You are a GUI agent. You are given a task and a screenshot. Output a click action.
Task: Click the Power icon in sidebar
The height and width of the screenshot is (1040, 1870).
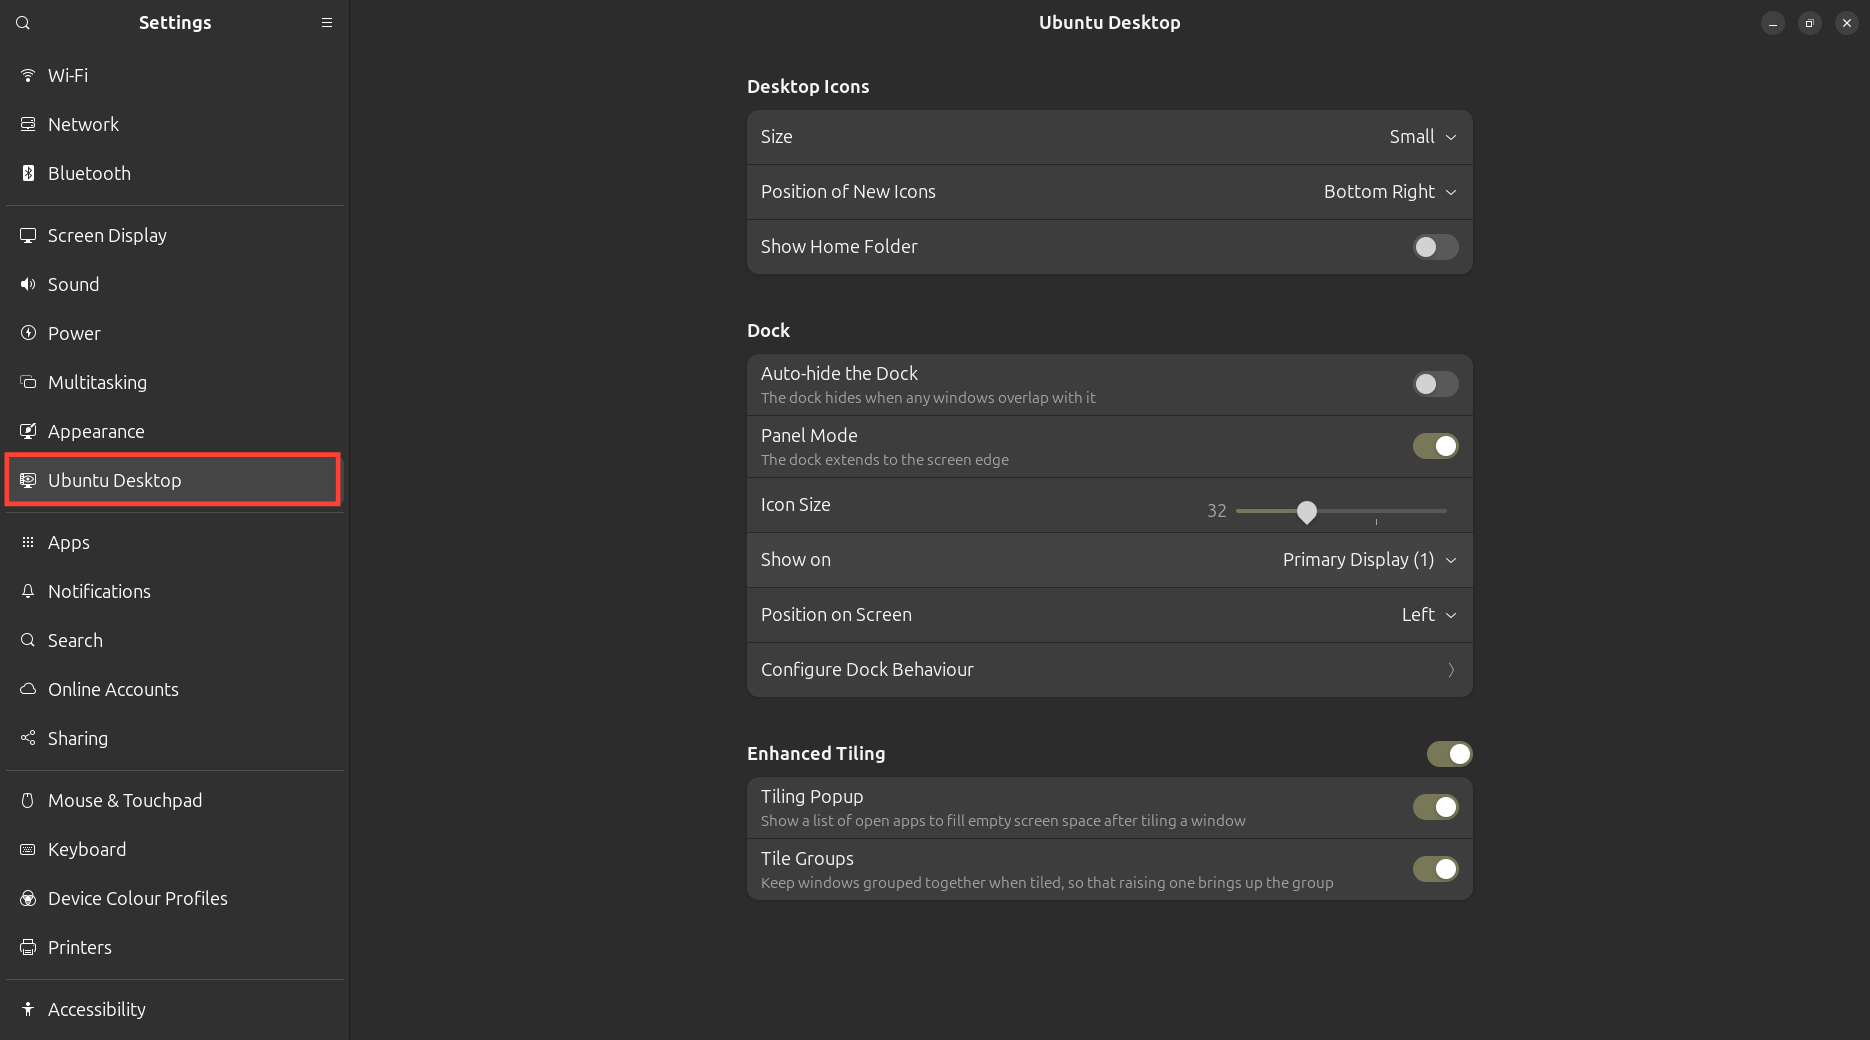(x=28, y=334)
